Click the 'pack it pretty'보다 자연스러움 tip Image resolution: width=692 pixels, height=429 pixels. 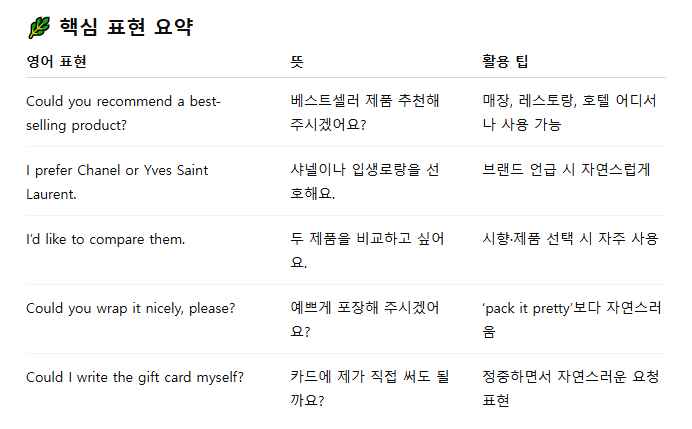[572, 319]
